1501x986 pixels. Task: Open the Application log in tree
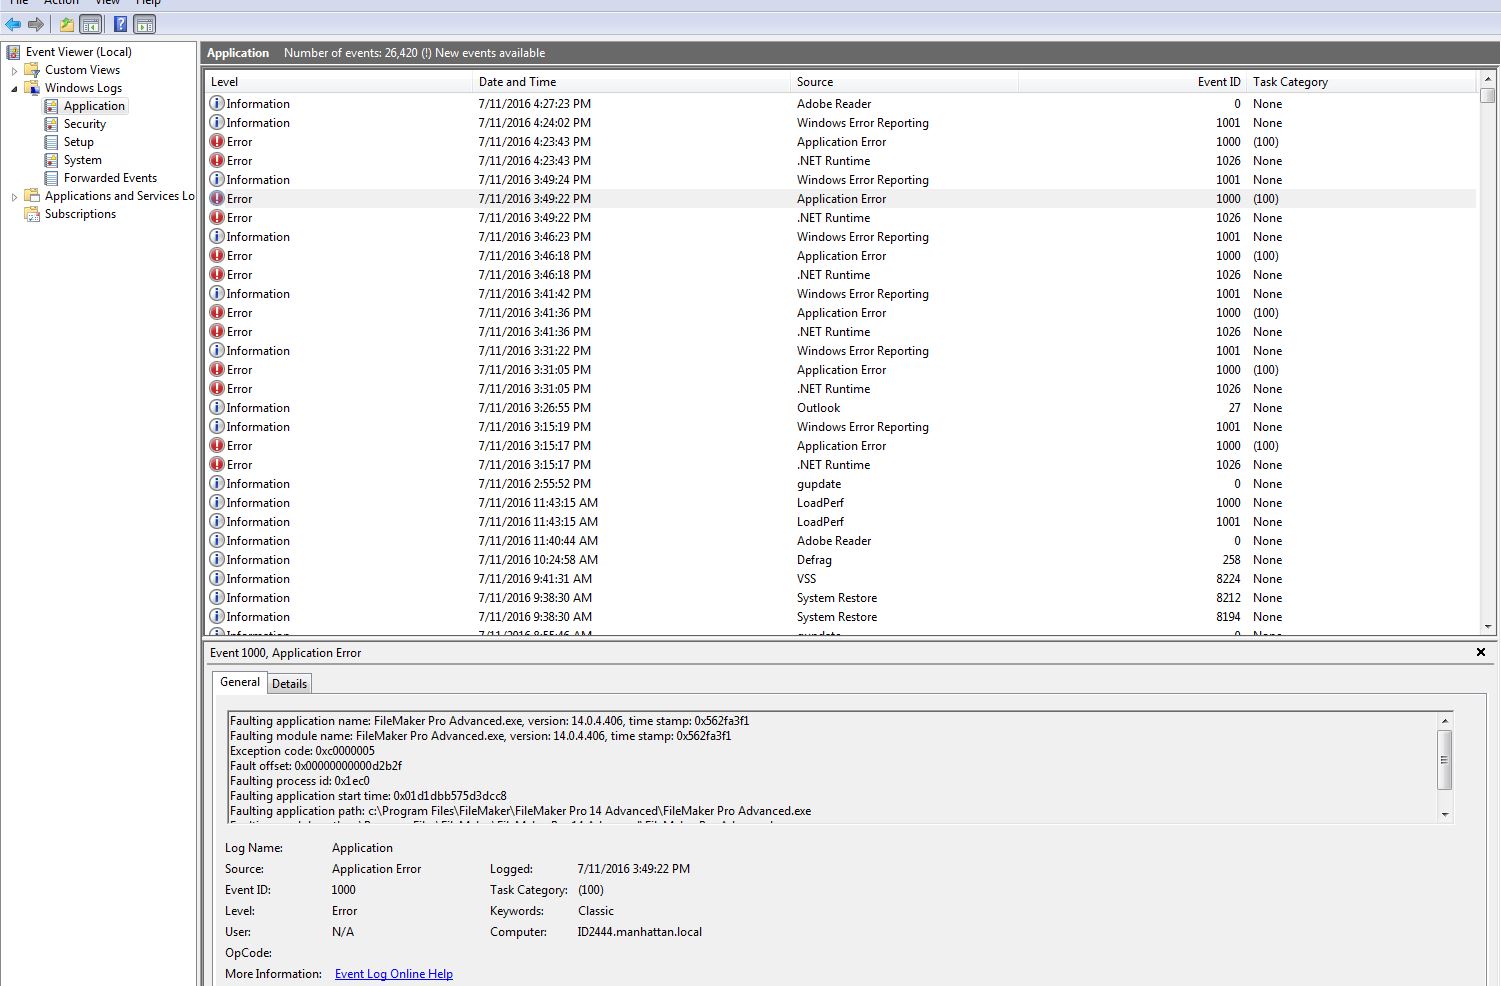tap(94, 106)
